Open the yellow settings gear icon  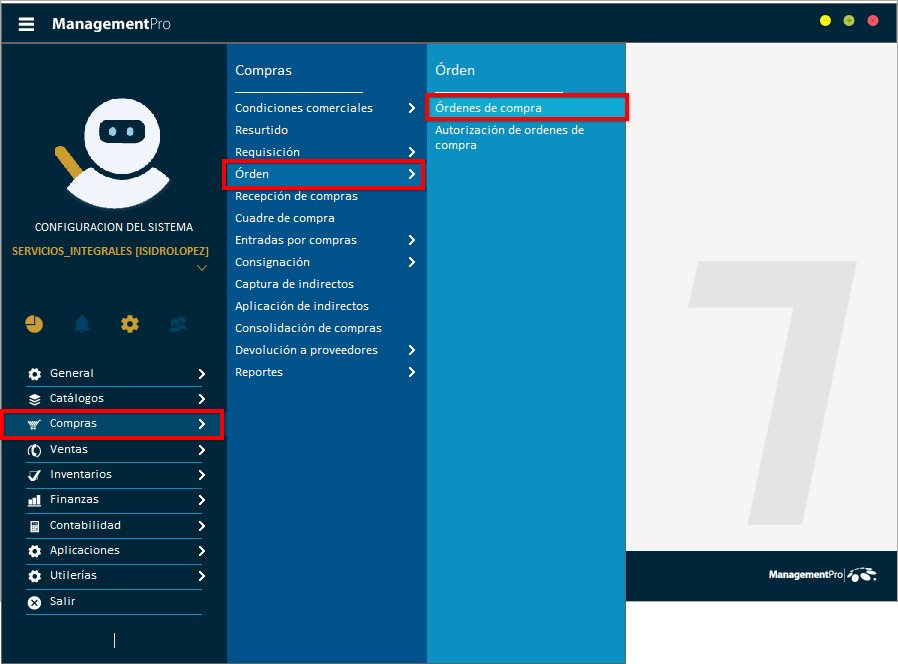[130, 324]
